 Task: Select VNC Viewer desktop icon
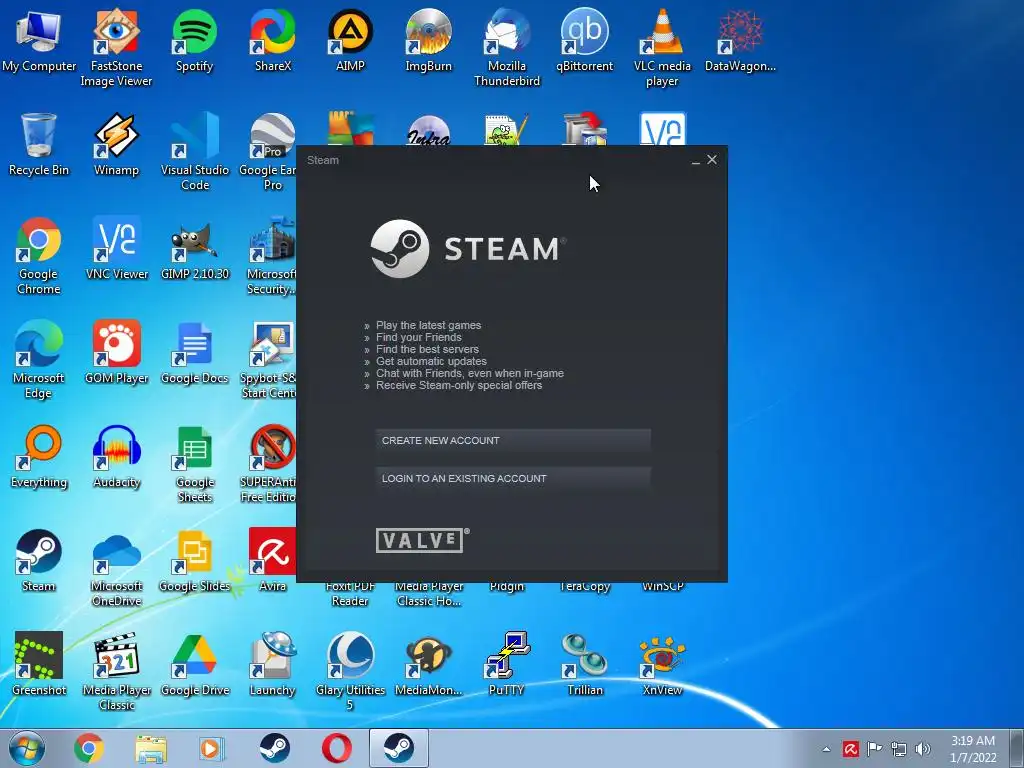[x=117, y=248]
